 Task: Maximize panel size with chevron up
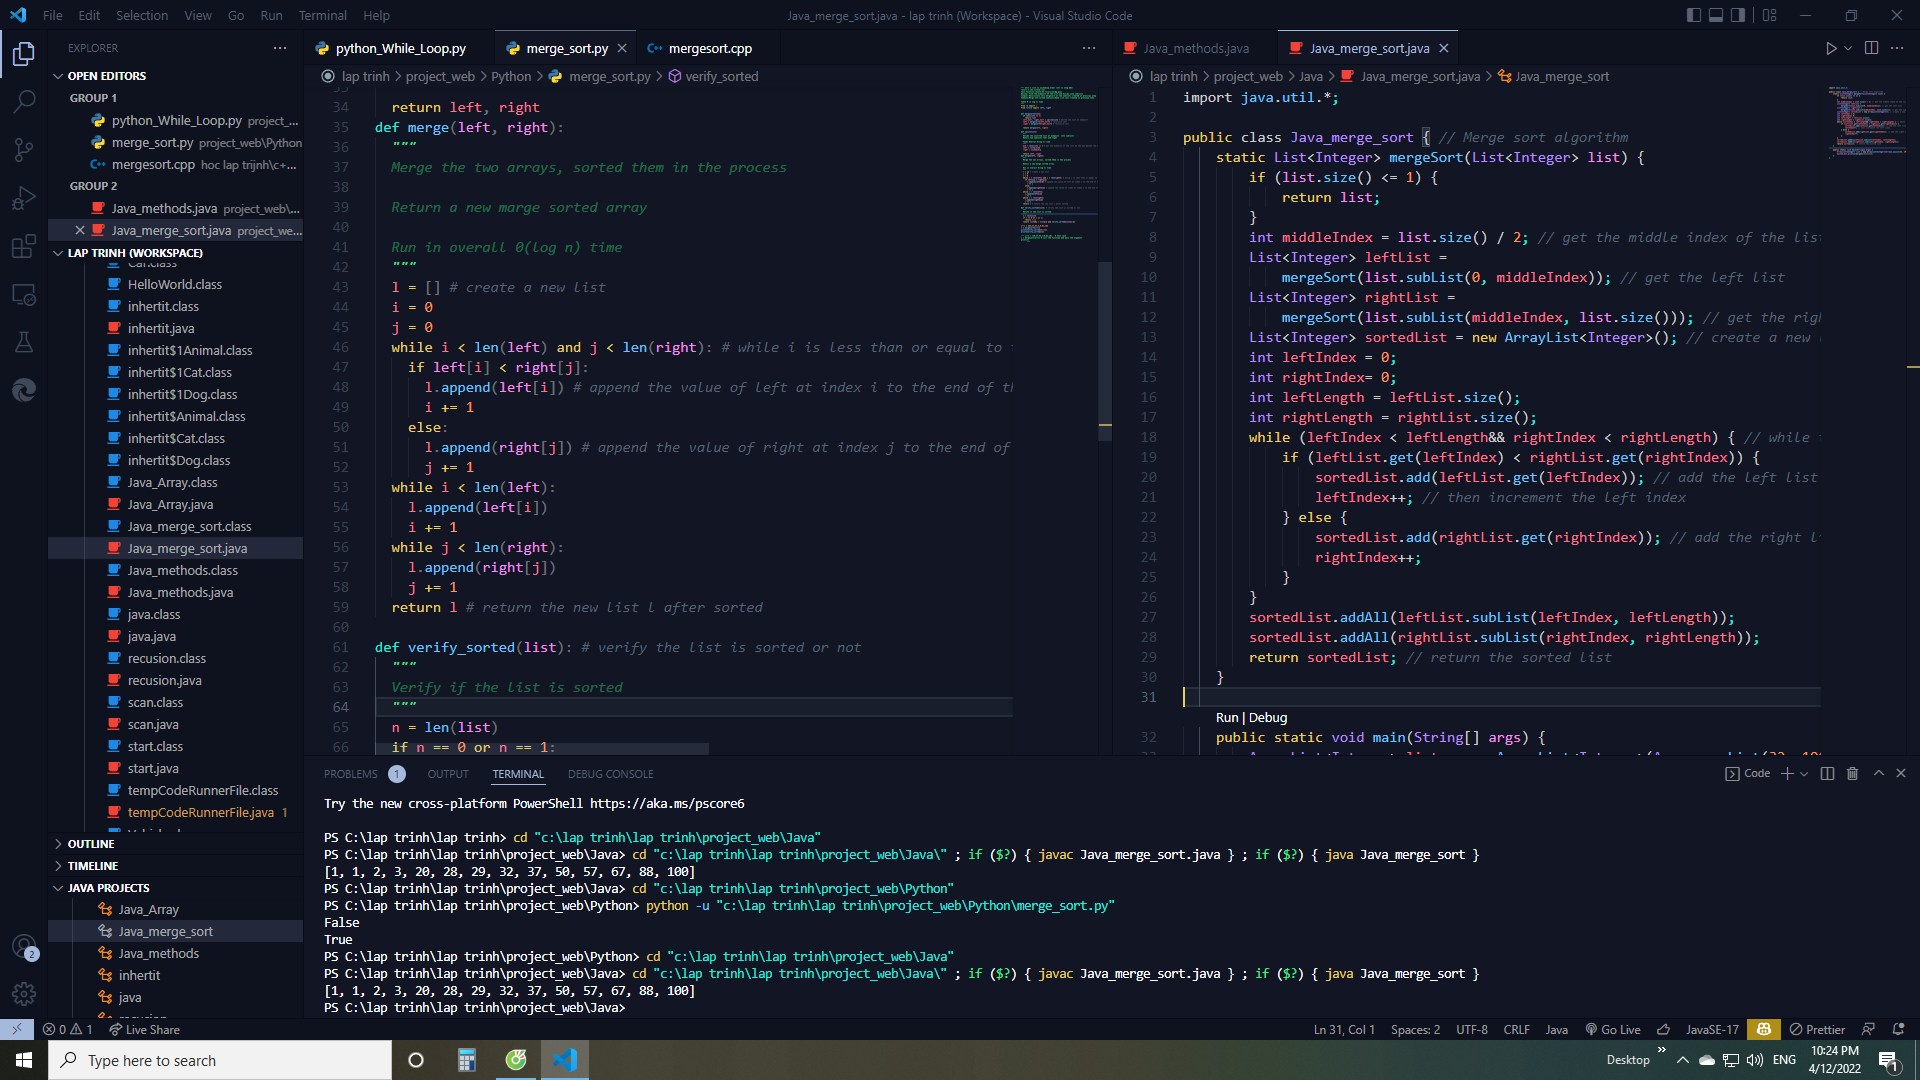tap(1878, 773)
